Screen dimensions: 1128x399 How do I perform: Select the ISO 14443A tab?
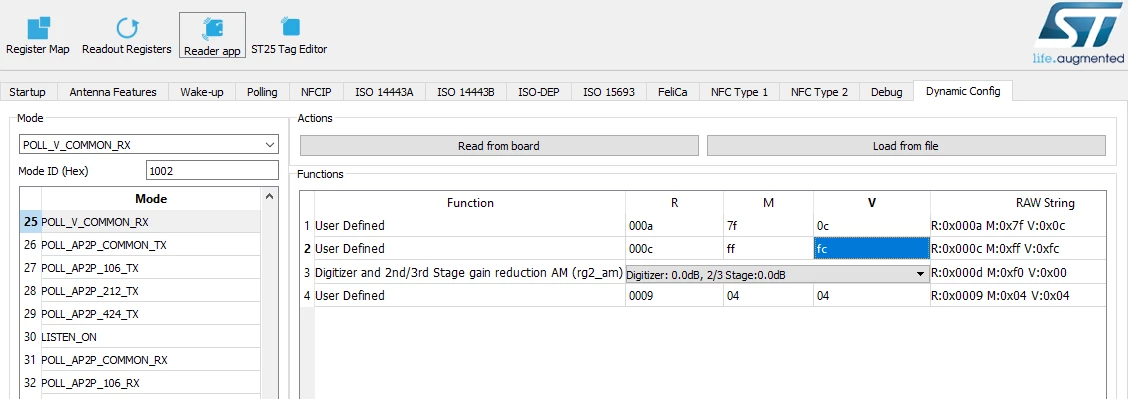384,92
